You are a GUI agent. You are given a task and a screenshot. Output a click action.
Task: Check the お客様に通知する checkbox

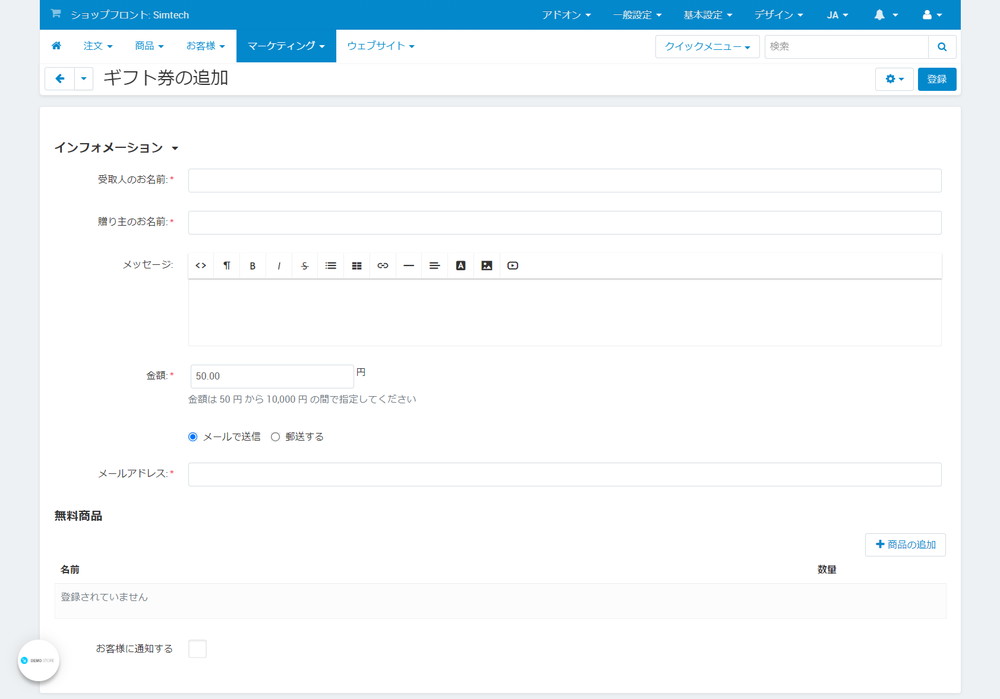coord(197,649)
